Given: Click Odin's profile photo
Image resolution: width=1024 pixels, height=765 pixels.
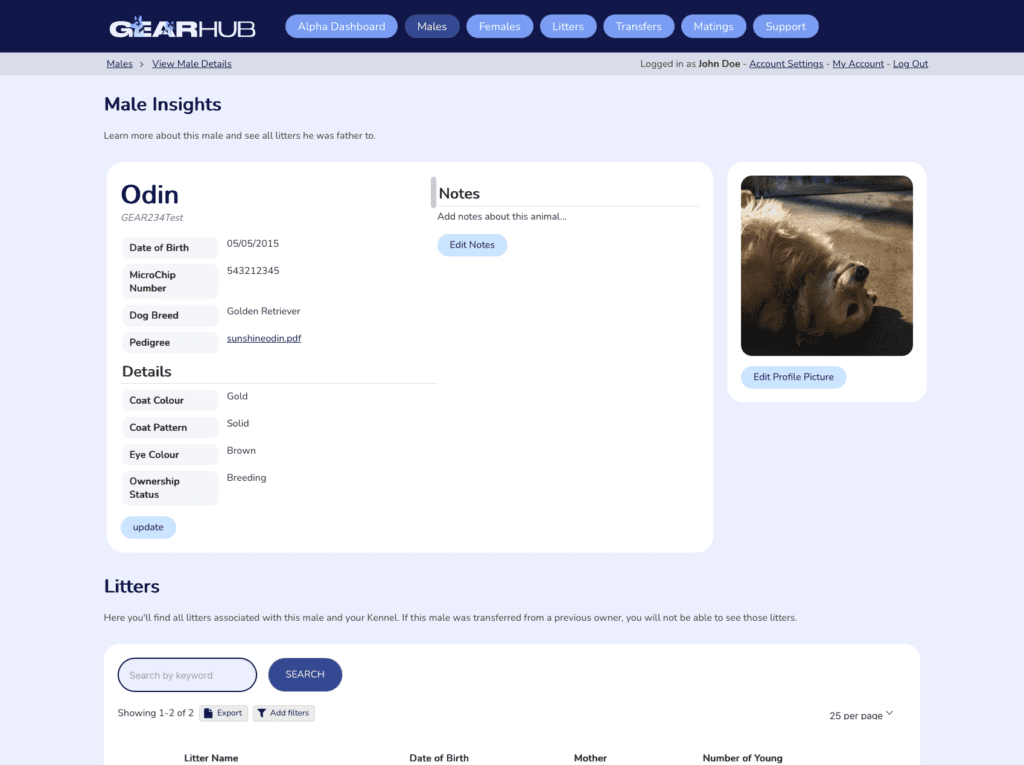Looking at the screenshot, I should click(827, 266).
